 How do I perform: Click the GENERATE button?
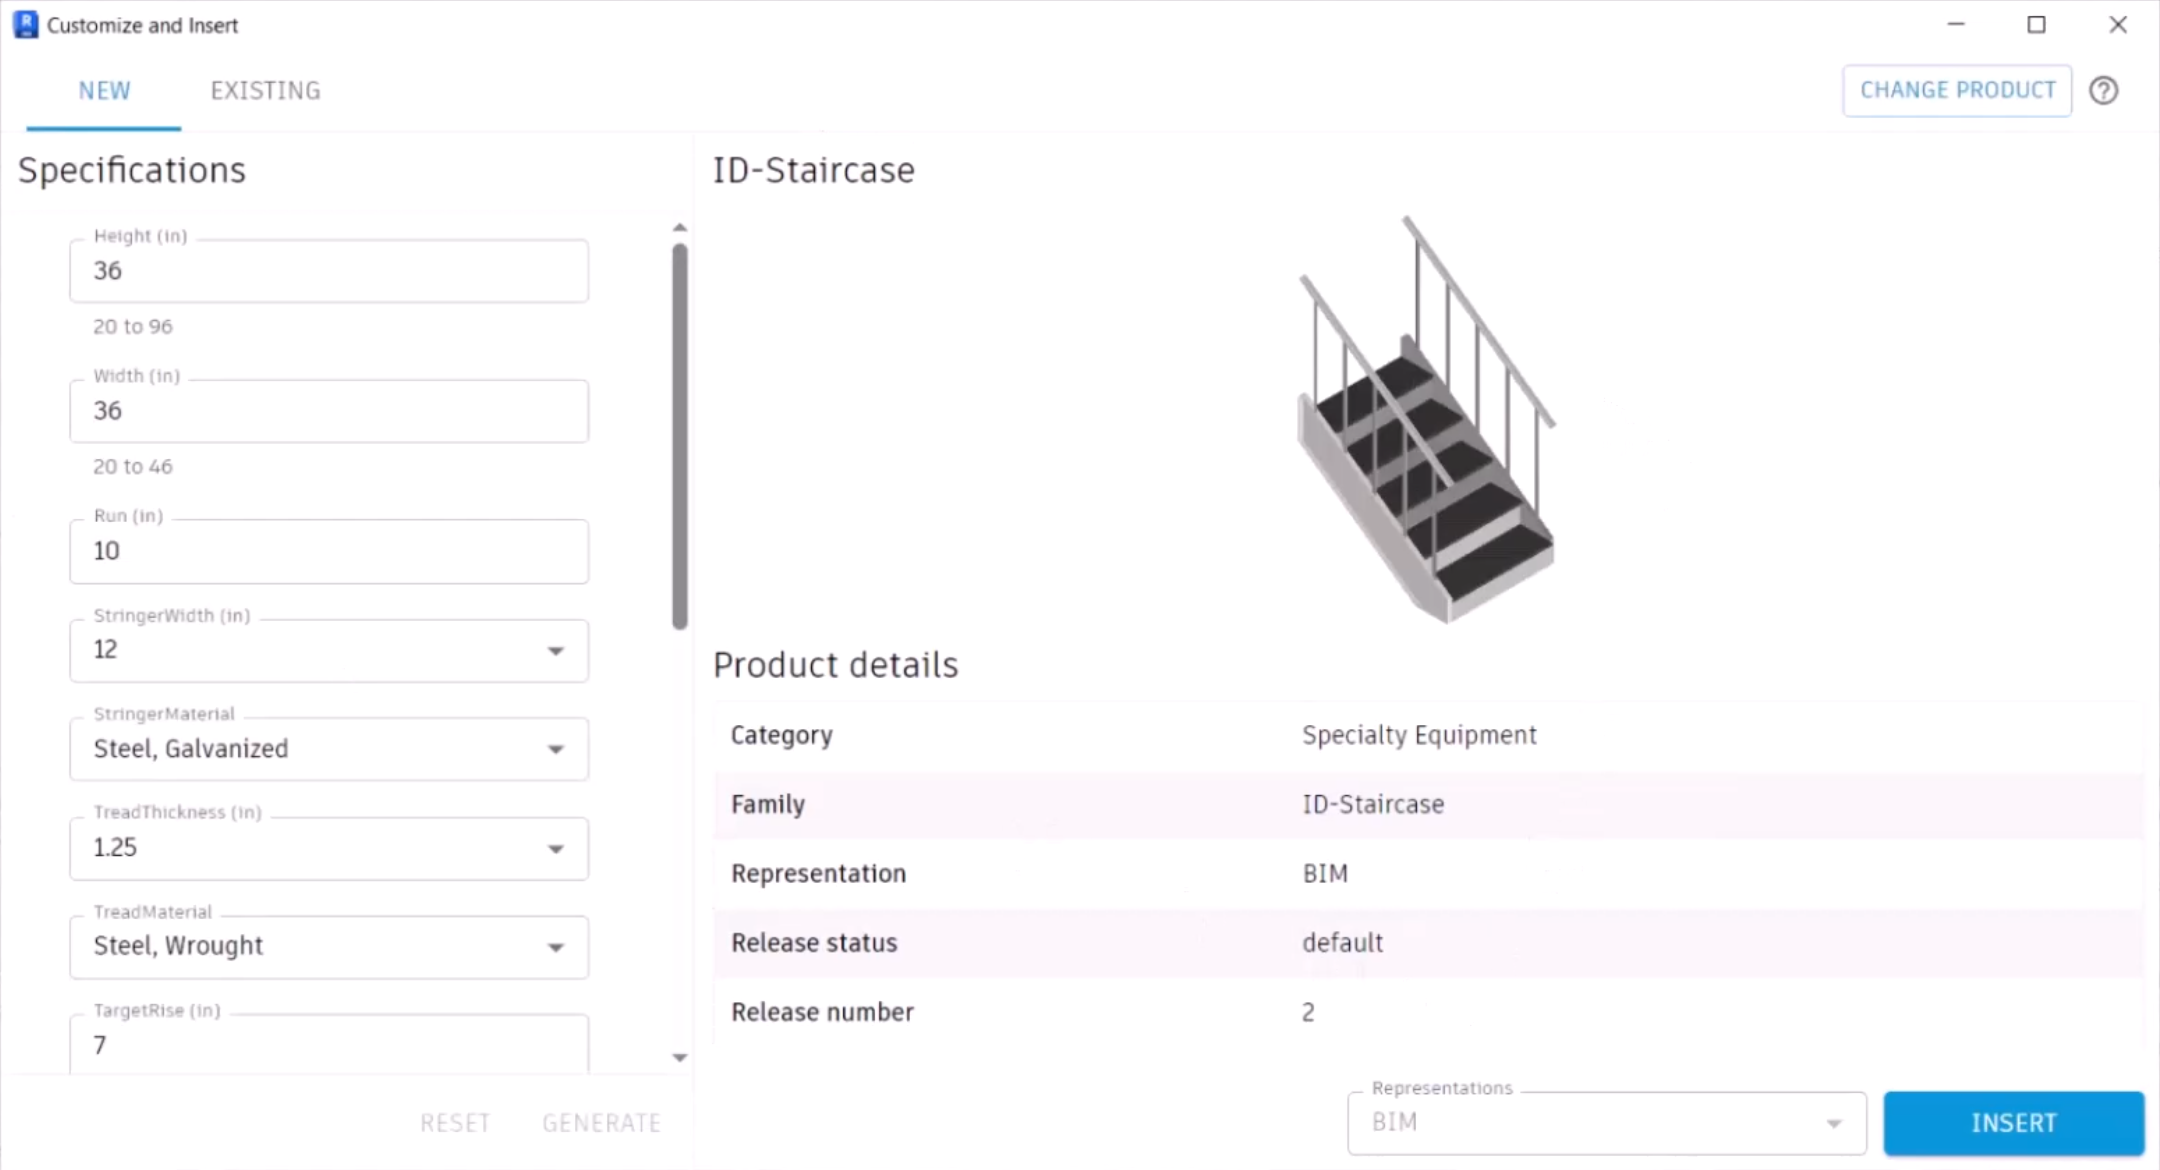click(601, 1123)
